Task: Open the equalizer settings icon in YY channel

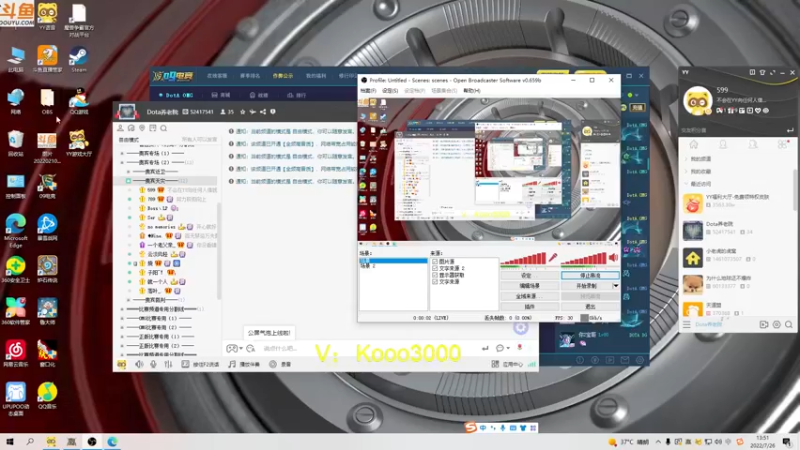Action: pos(168,364)
